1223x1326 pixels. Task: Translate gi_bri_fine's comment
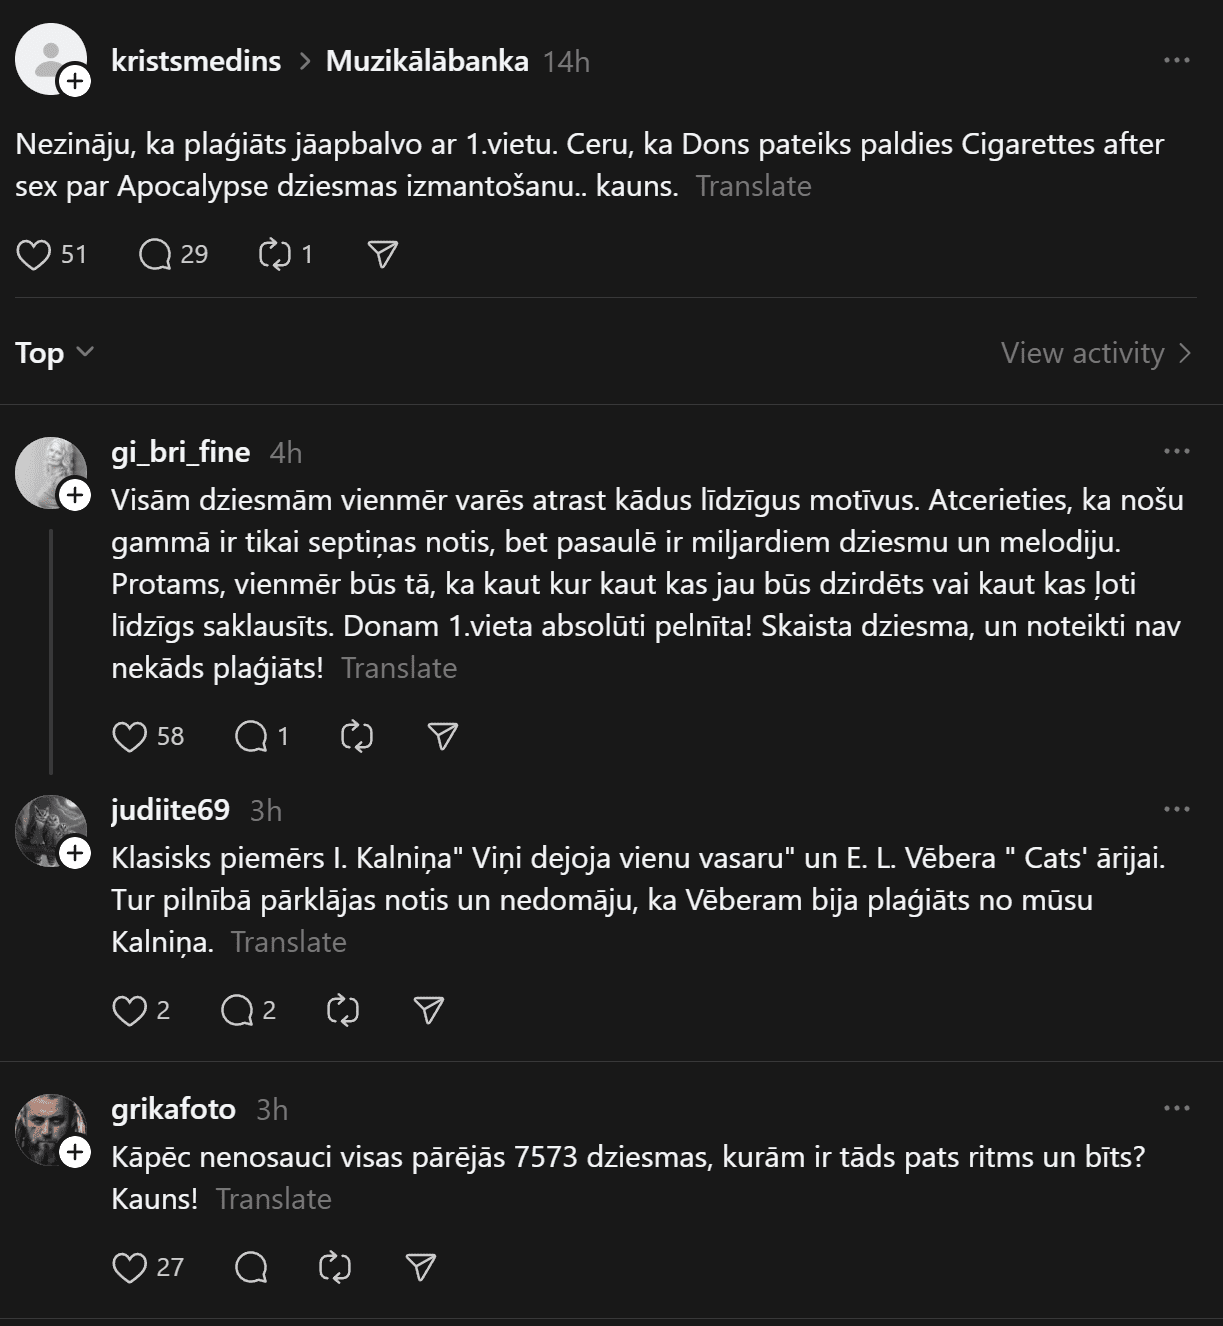399,668
